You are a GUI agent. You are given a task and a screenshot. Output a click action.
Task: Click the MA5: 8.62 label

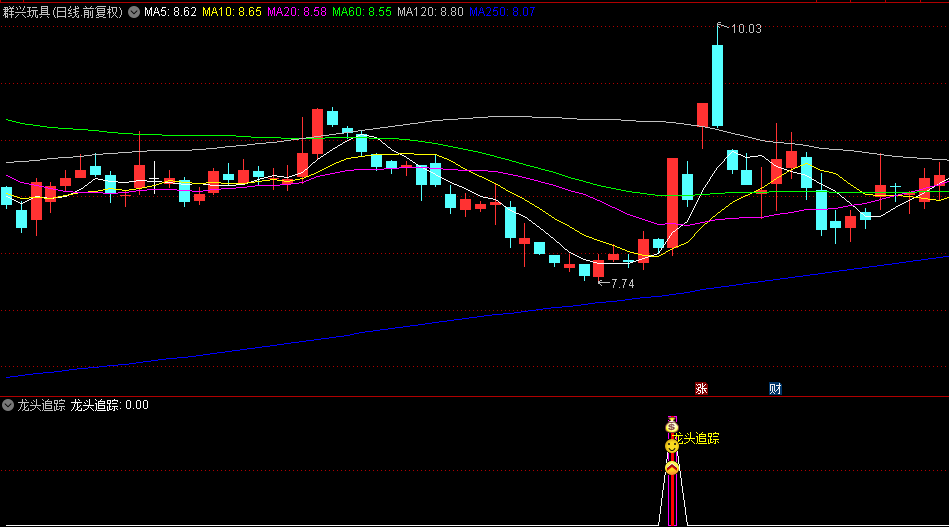pyautogui.click(x=171, y=12)
